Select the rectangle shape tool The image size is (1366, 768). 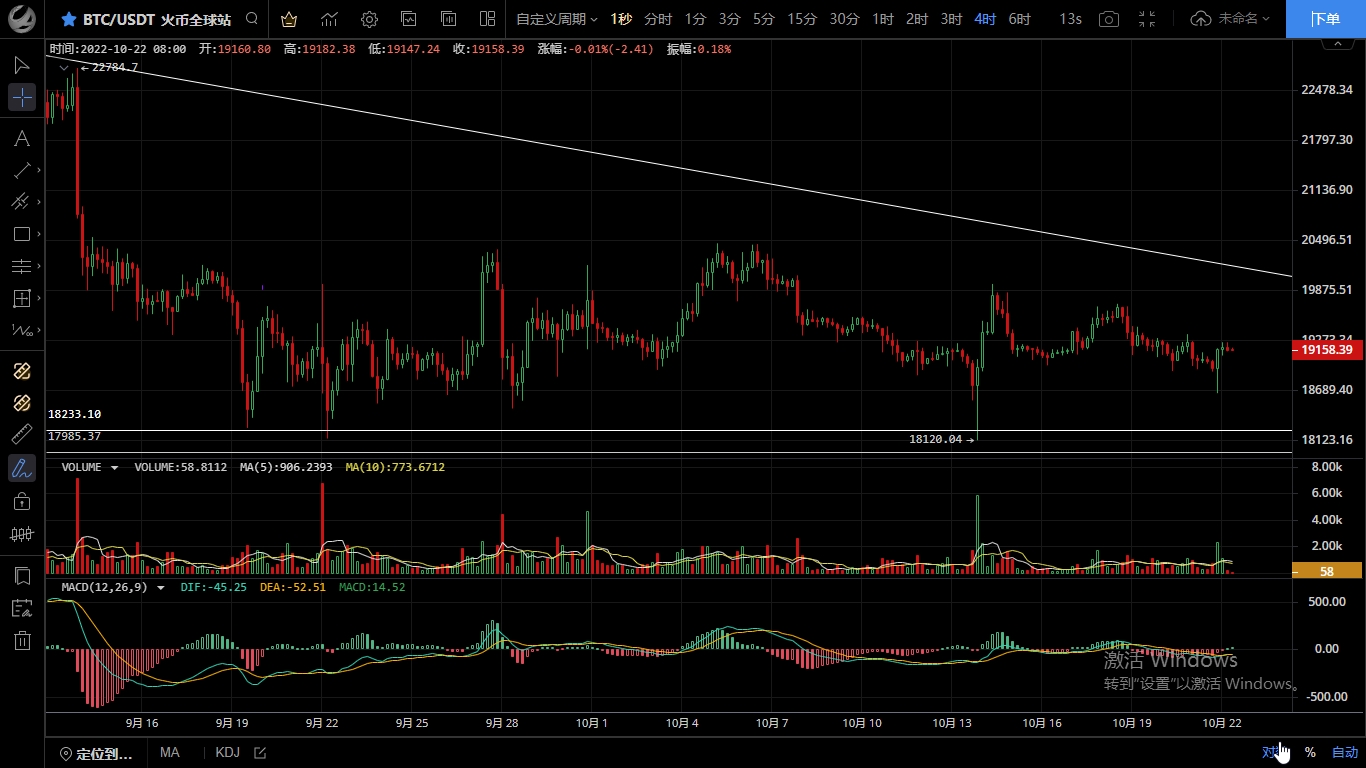(x=21, y=234)
